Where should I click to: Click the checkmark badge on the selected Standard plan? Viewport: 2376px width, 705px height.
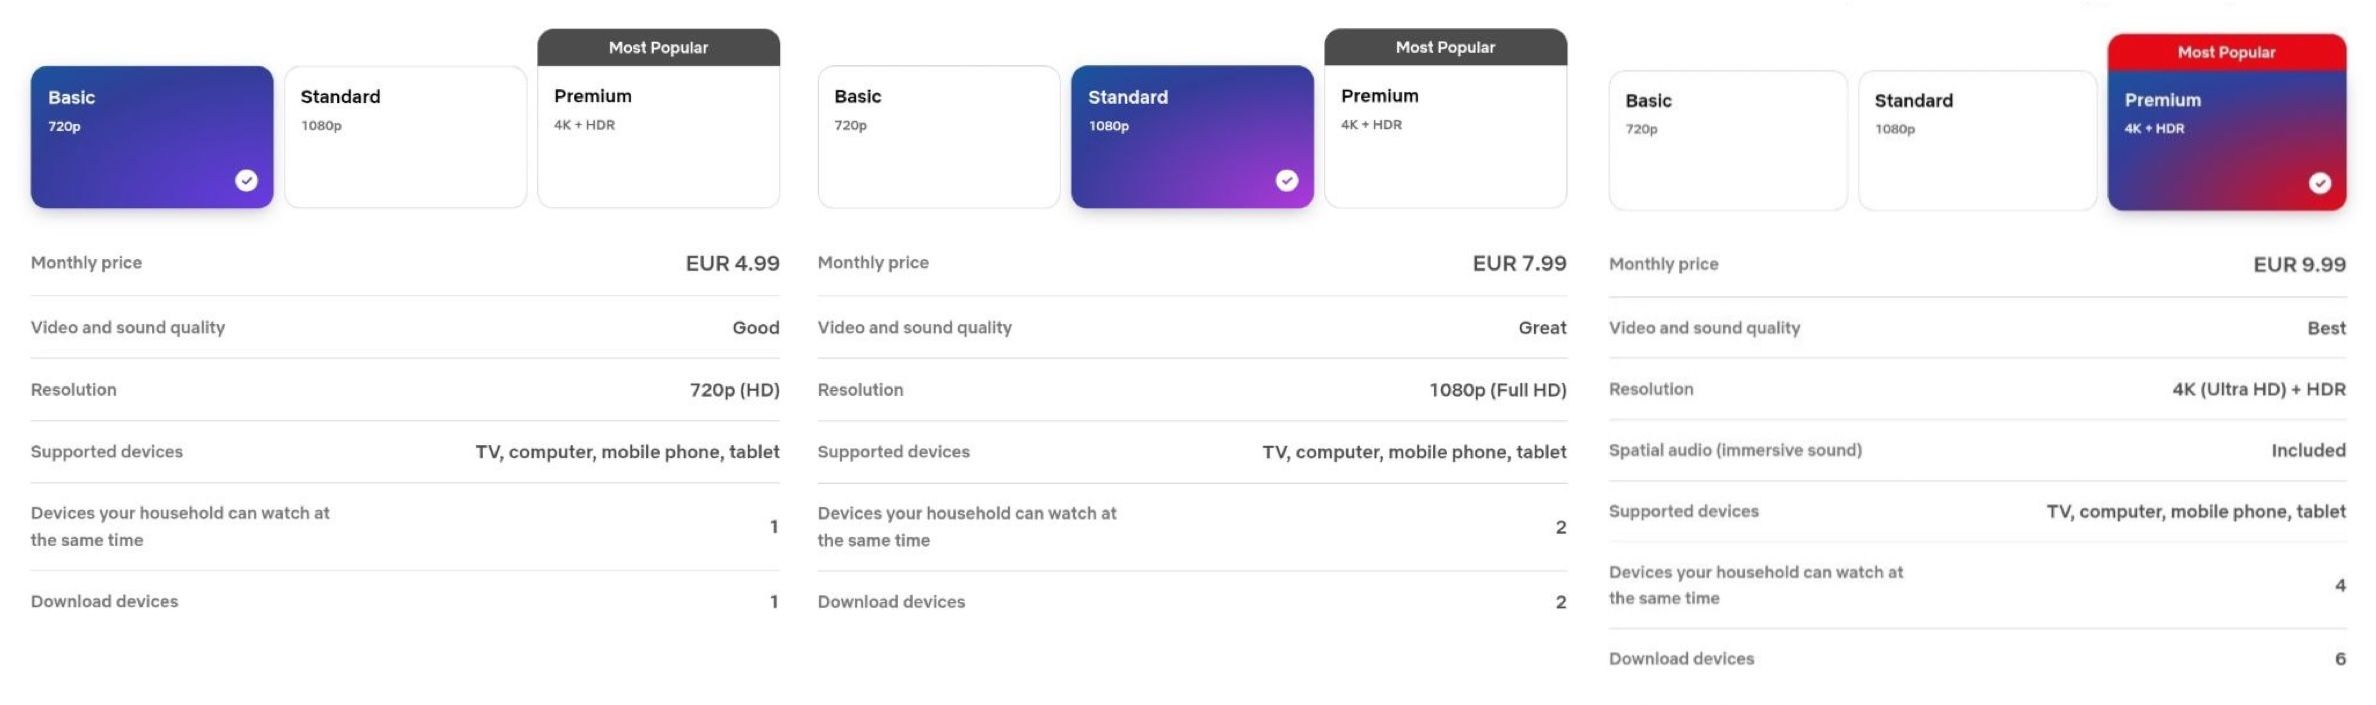coord(1286,181)
